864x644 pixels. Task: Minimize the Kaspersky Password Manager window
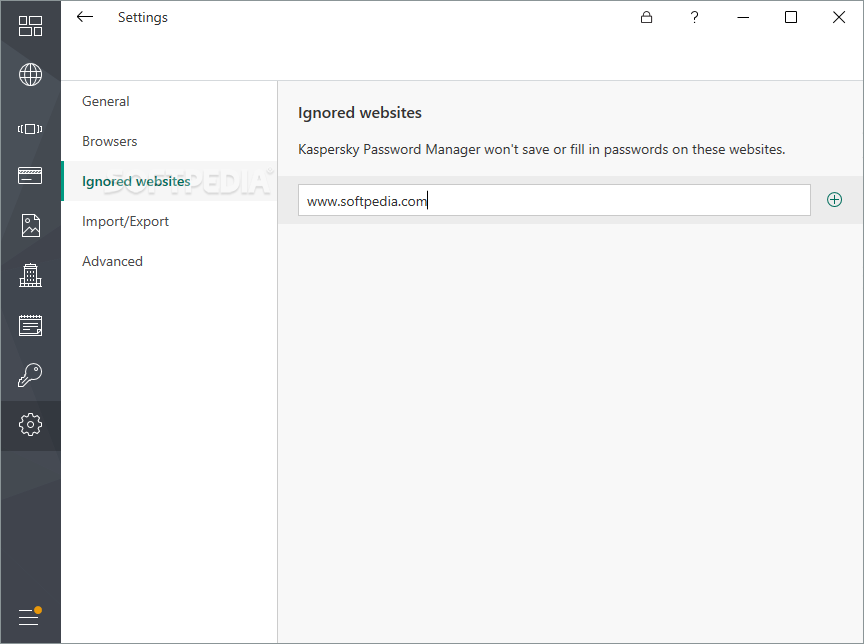743,17
